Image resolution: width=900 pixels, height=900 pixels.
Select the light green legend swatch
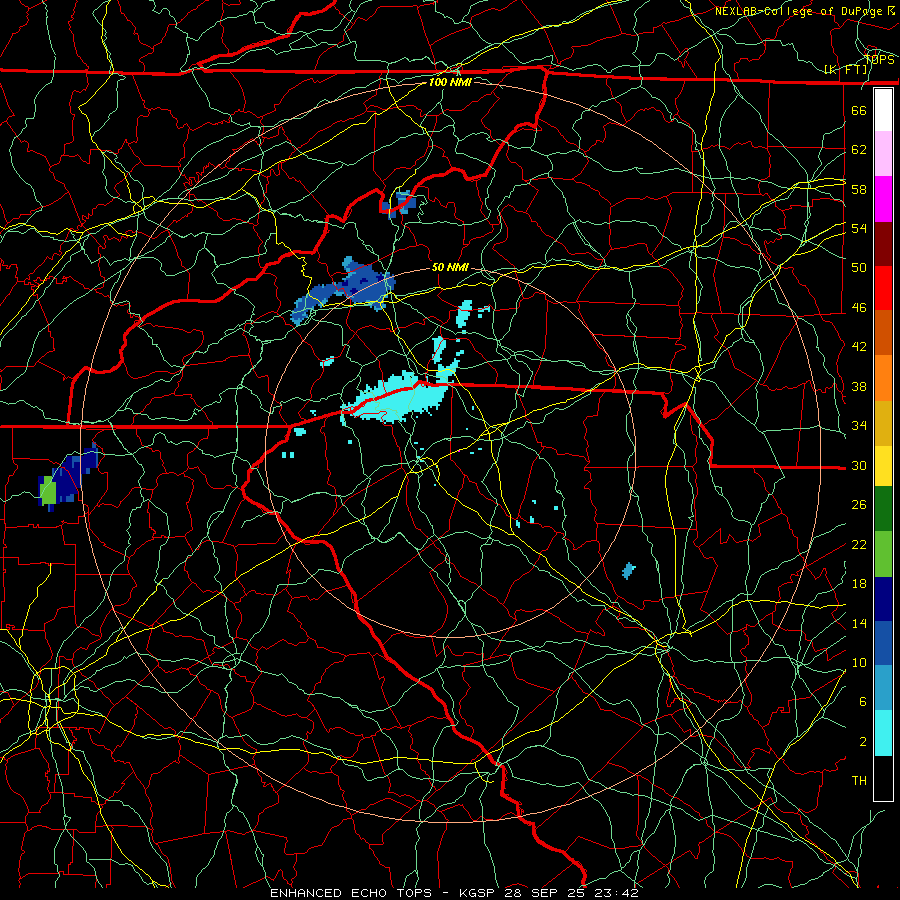883,553
